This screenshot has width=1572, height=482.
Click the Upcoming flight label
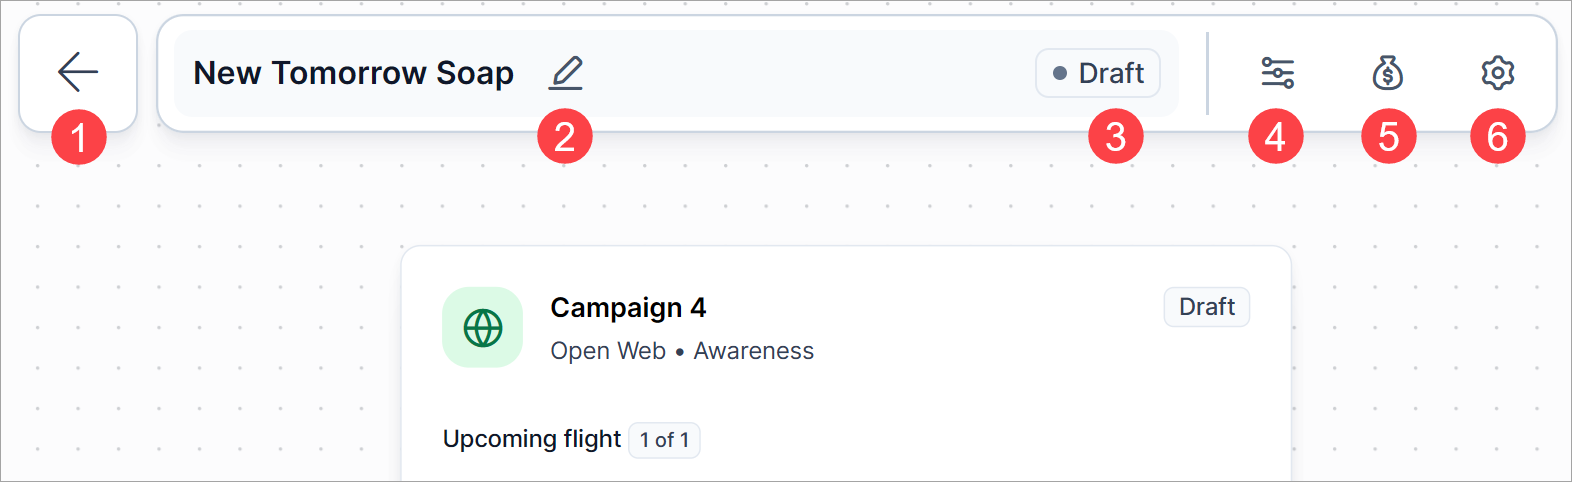pyautogui.click(x=532, y=439)
